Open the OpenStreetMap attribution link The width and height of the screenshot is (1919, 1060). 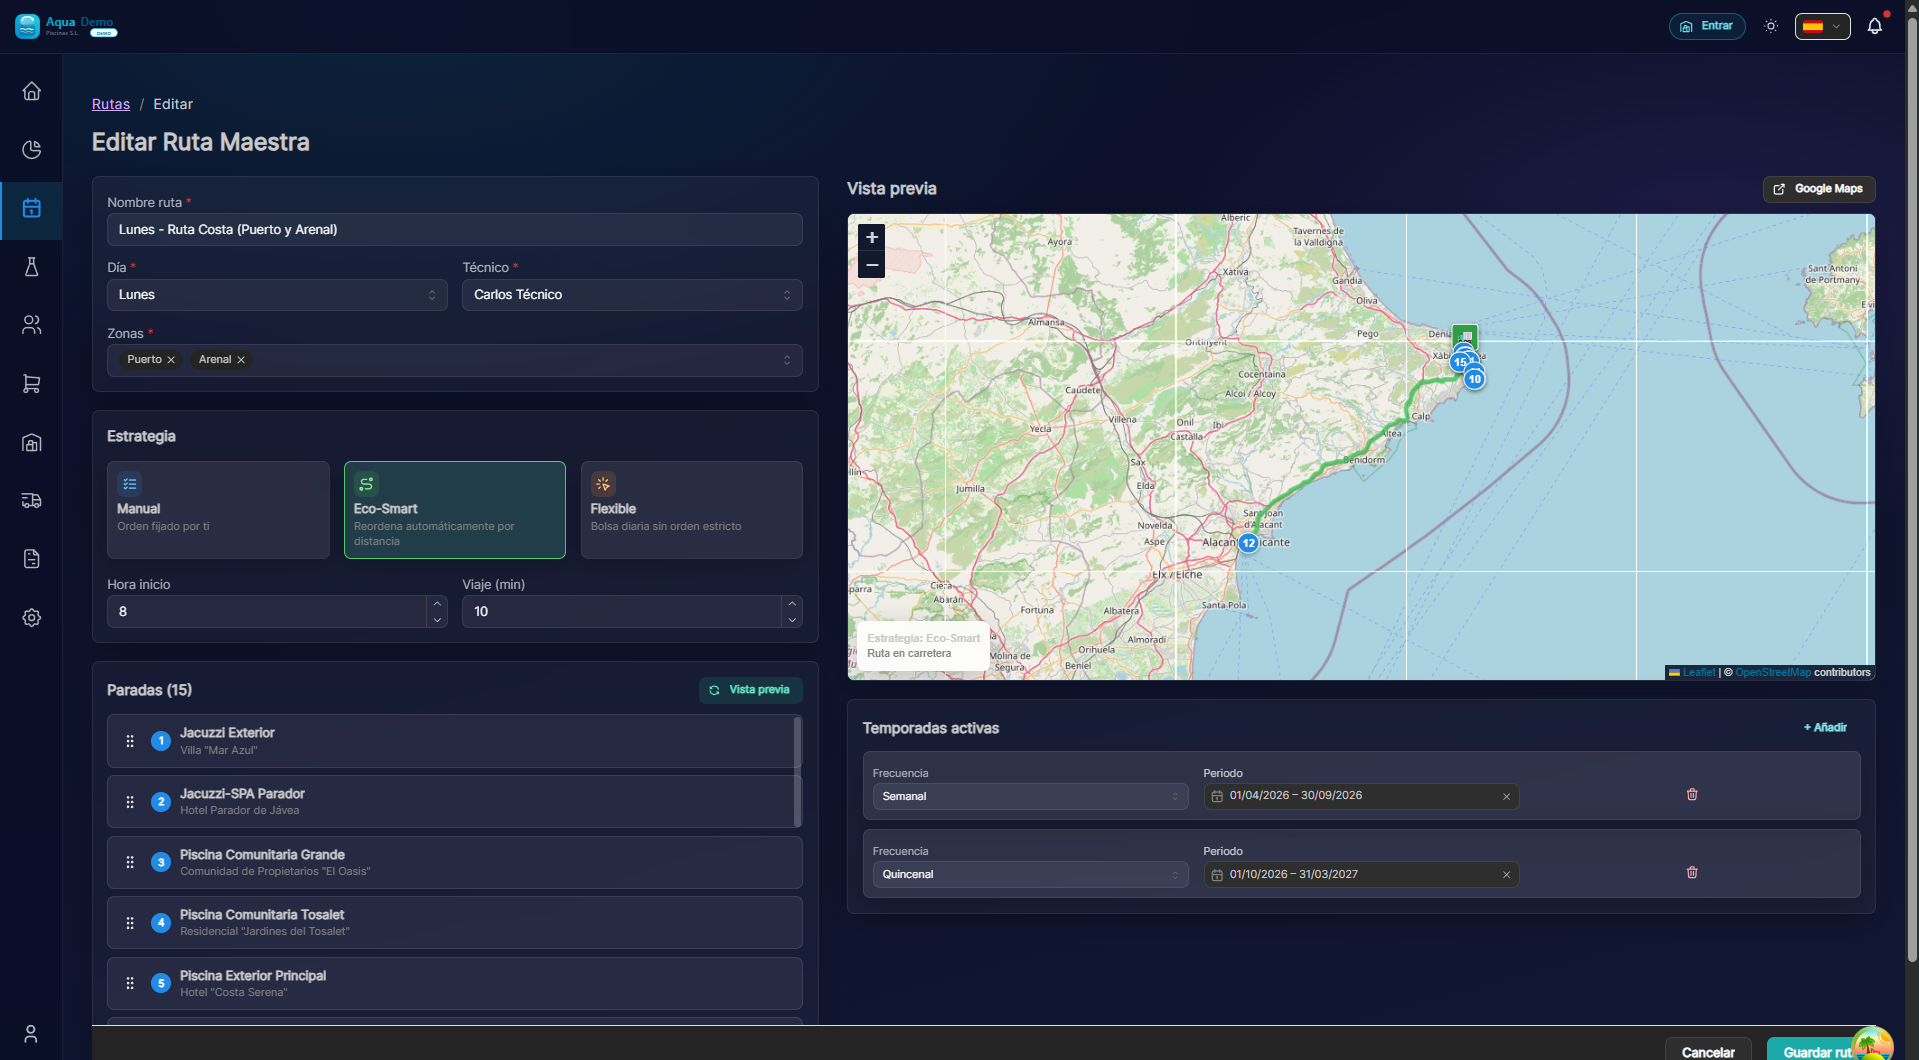(1773, 673)
